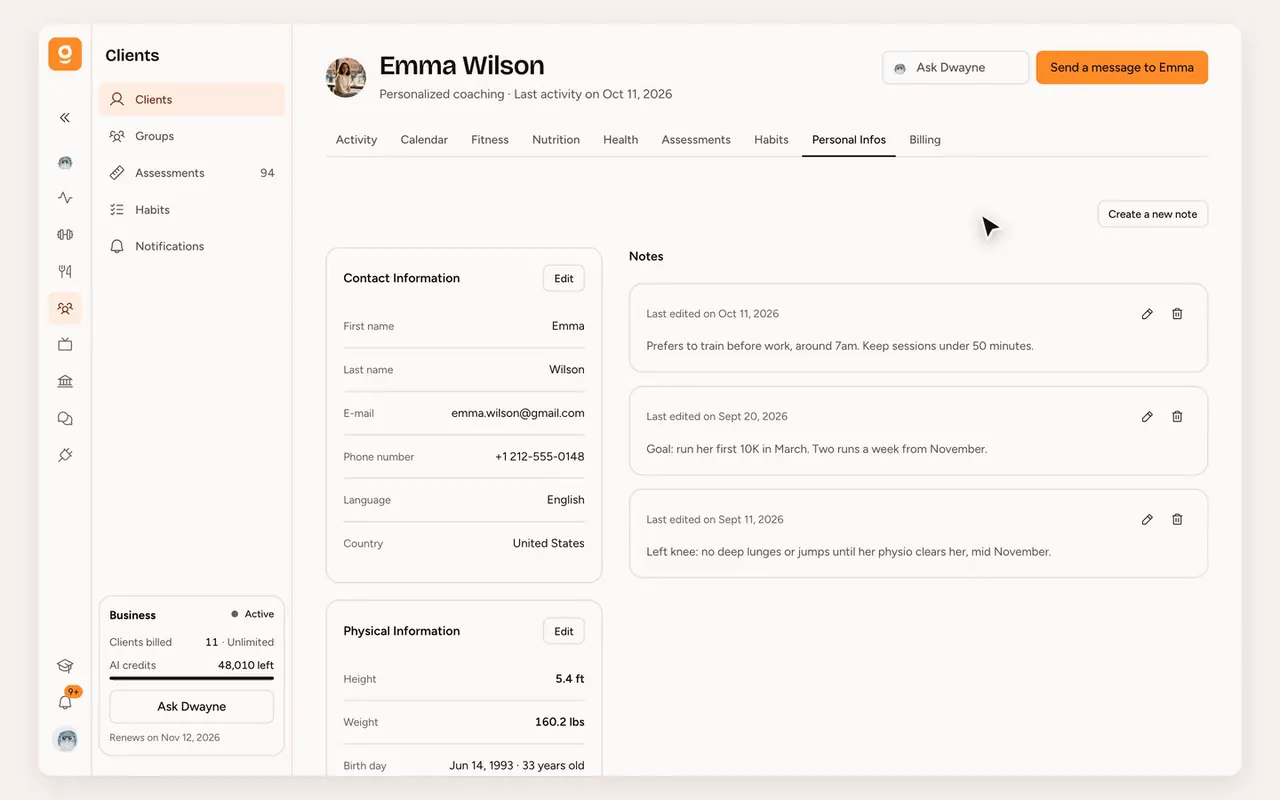Open Notifications in the sidebar menu
The image size is (1280, 800).
pos(191,246)
